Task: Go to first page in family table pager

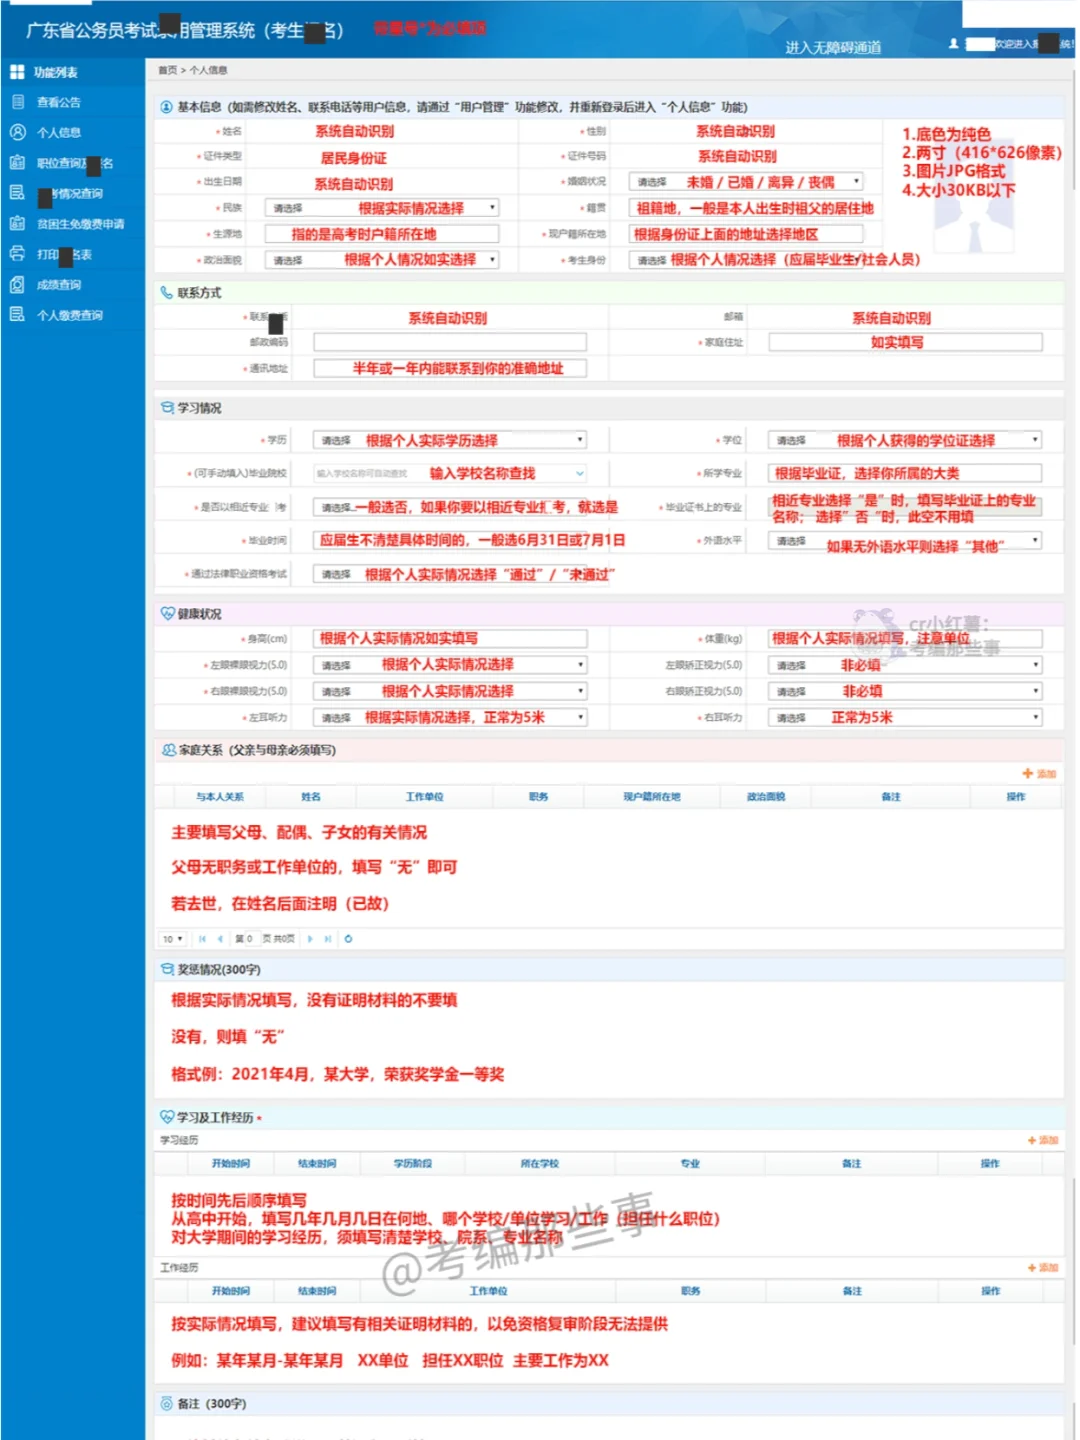Action: coord(202,939)
